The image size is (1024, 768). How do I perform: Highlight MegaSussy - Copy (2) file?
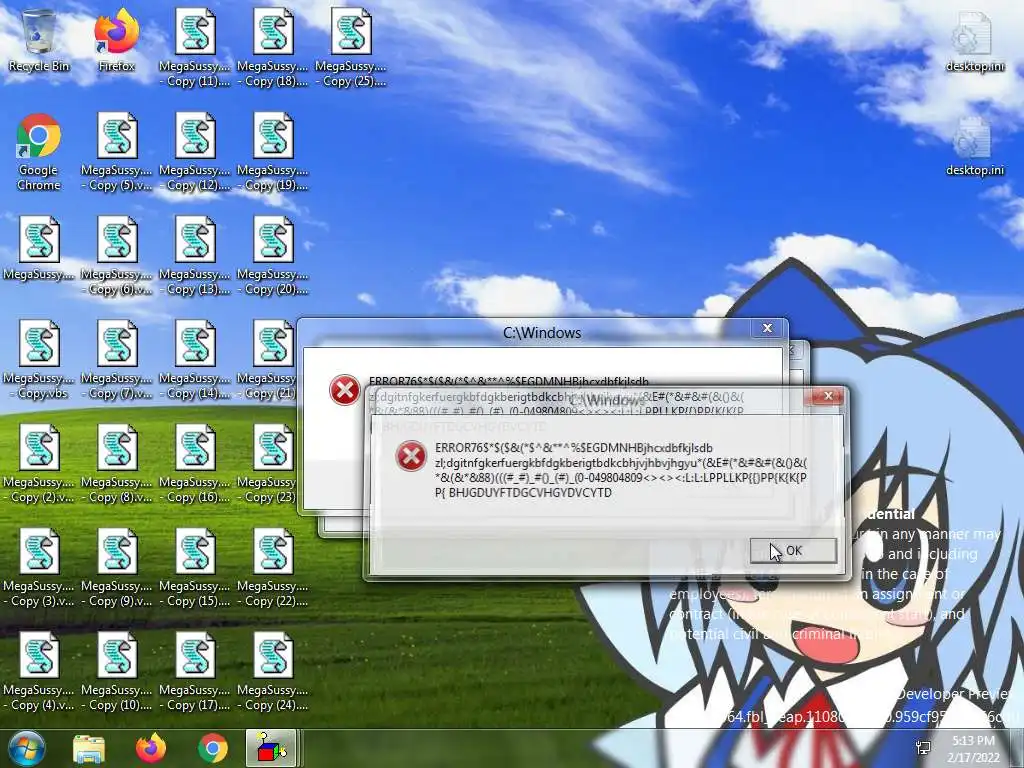[x=39, y=463]
